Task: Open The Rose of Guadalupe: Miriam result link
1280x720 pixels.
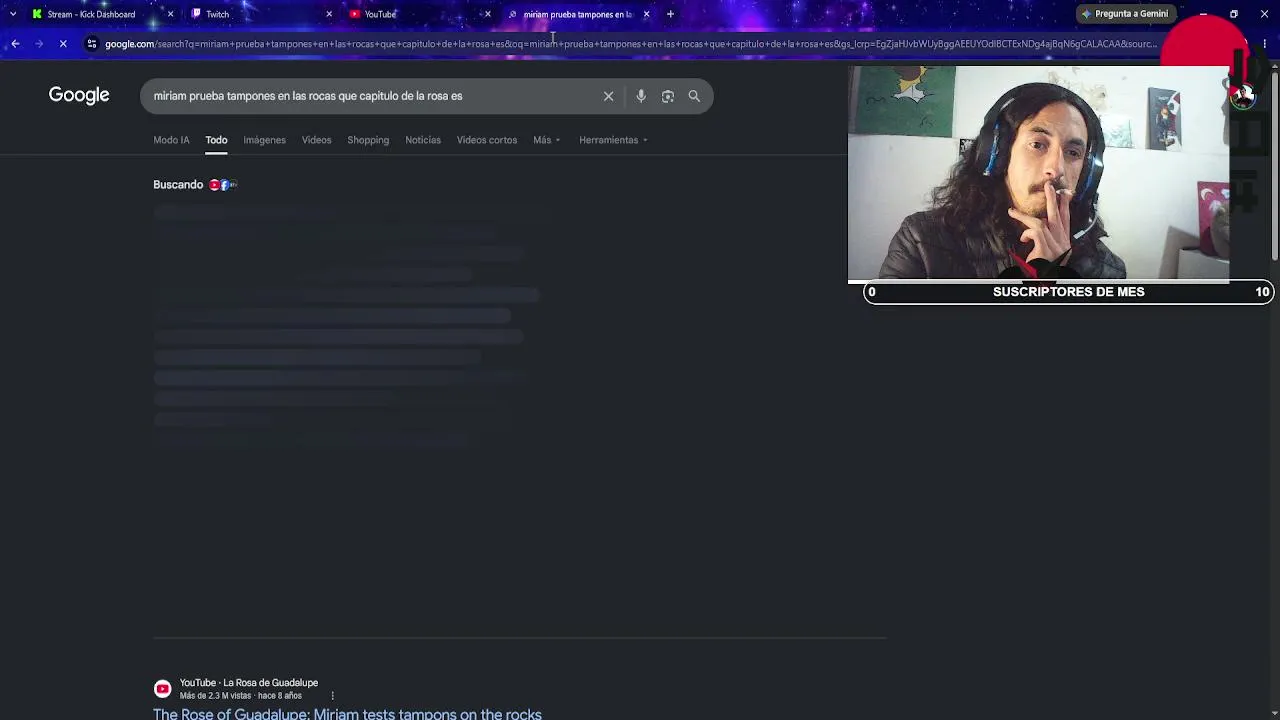Action: pyautogui.click(x=347, y=713)
